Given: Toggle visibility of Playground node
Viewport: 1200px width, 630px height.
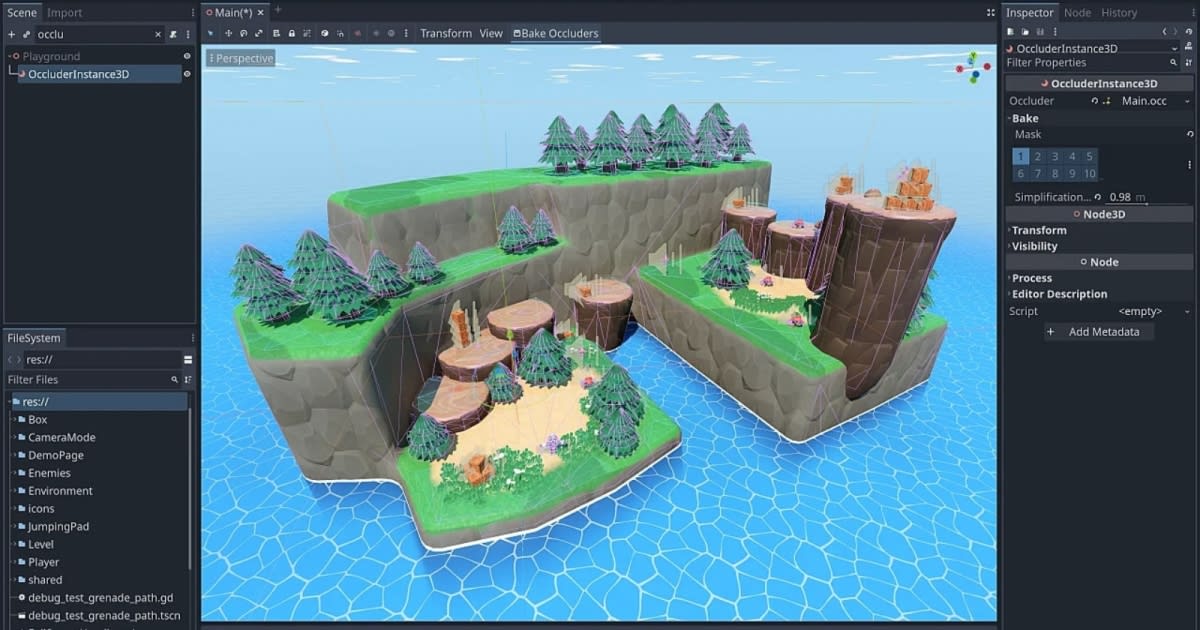Looking at the screenshot, I should pos(187,57).
